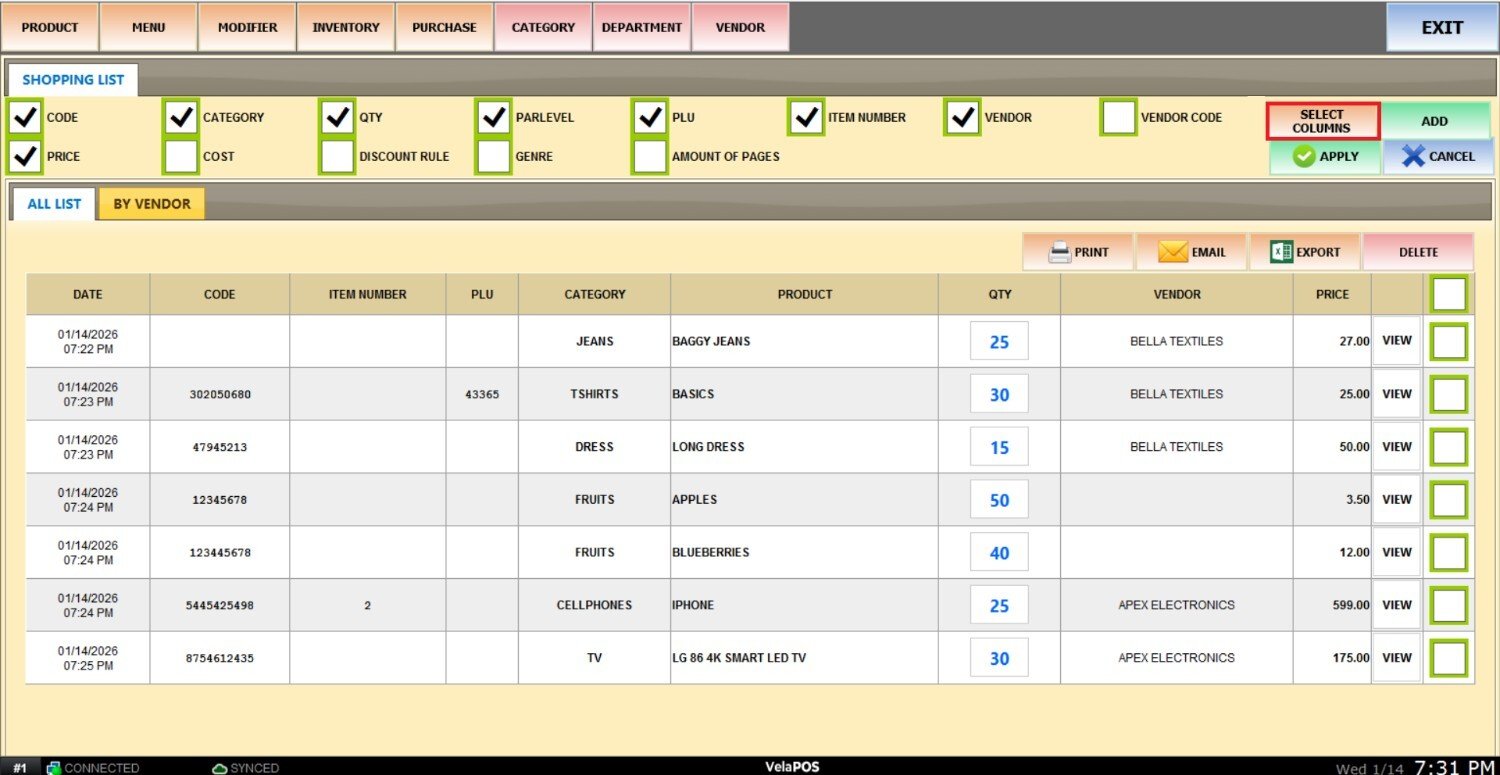Open the Purchase menu
1500x775 pixels.
(x=444, y=28)
